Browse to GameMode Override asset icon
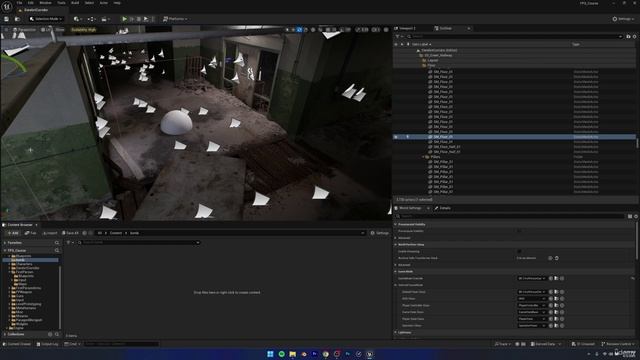The image size is (640, 360). (556, 278)
